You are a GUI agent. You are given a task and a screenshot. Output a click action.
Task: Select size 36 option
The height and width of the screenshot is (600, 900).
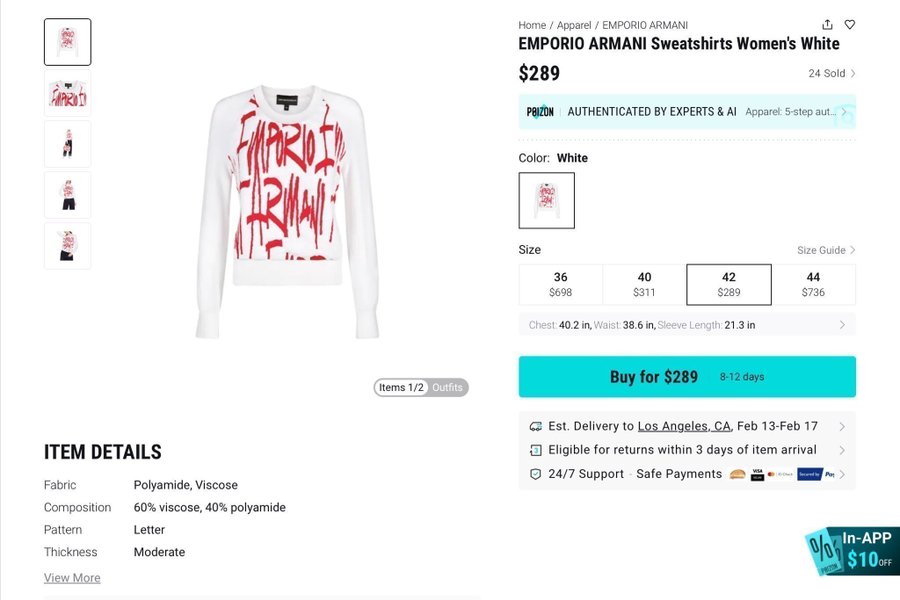click(560, 284)
